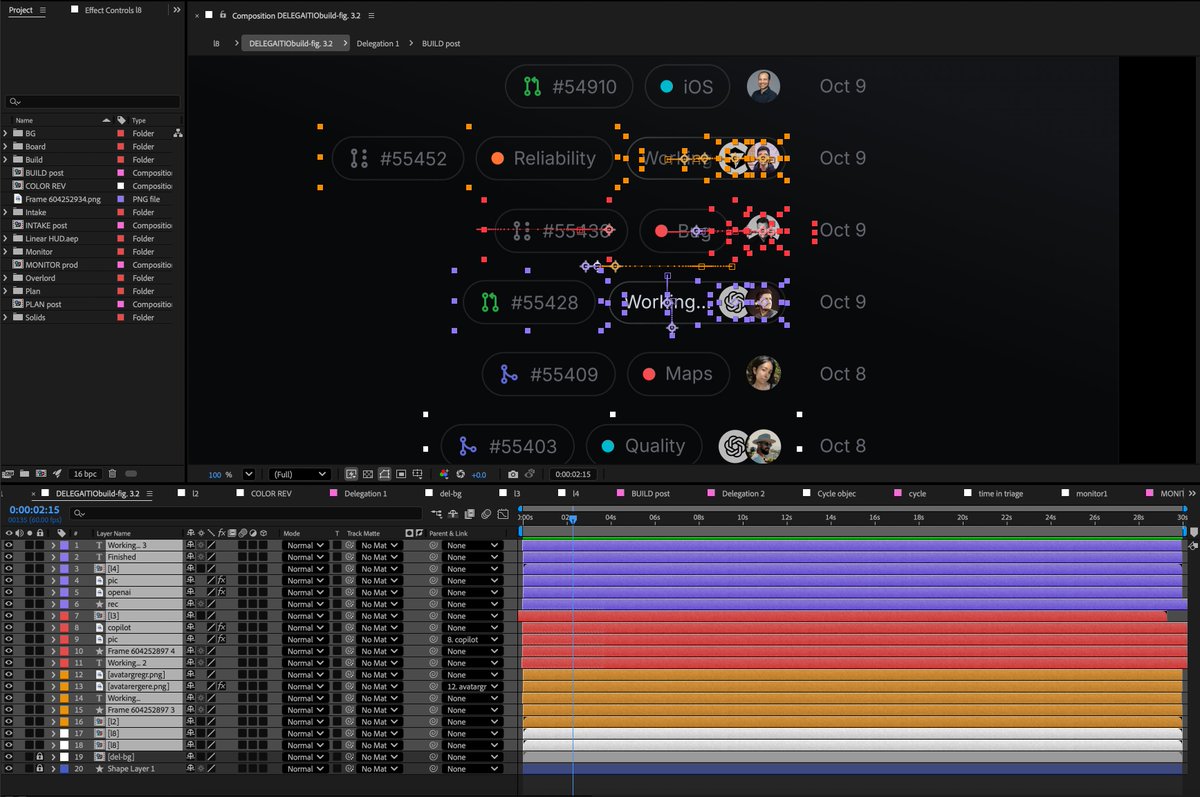Toggle fast previews icon in viewer
The width and height of the screenshot is (1200, 797).
tap(352, 474)
